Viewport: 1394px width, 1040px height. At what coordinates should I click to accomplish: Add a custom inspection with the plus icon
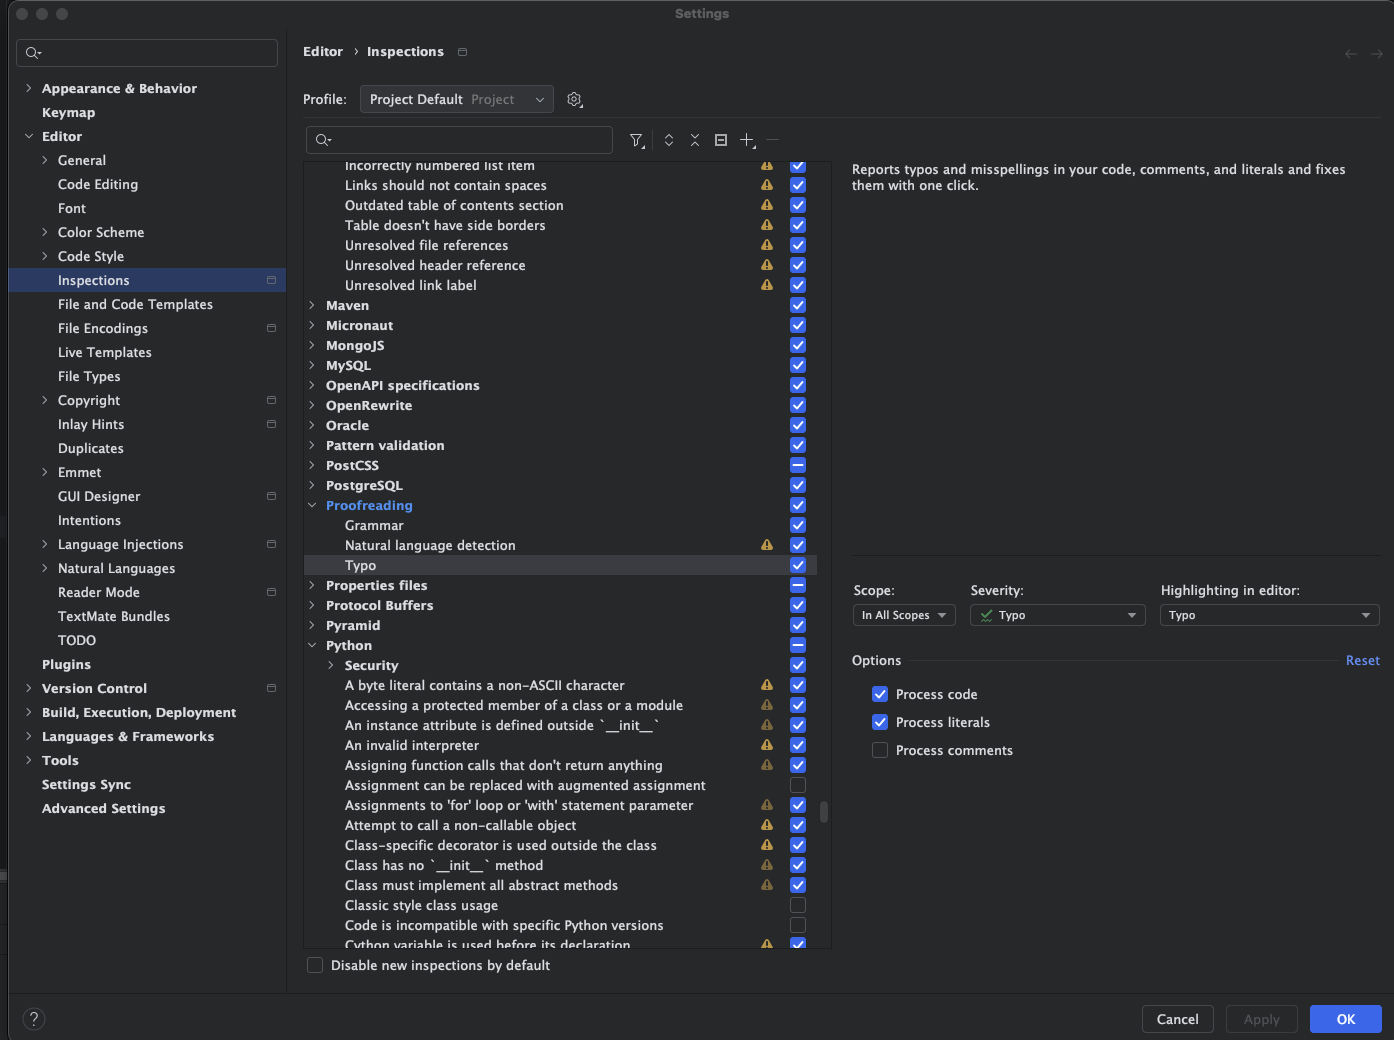point(747,140)
